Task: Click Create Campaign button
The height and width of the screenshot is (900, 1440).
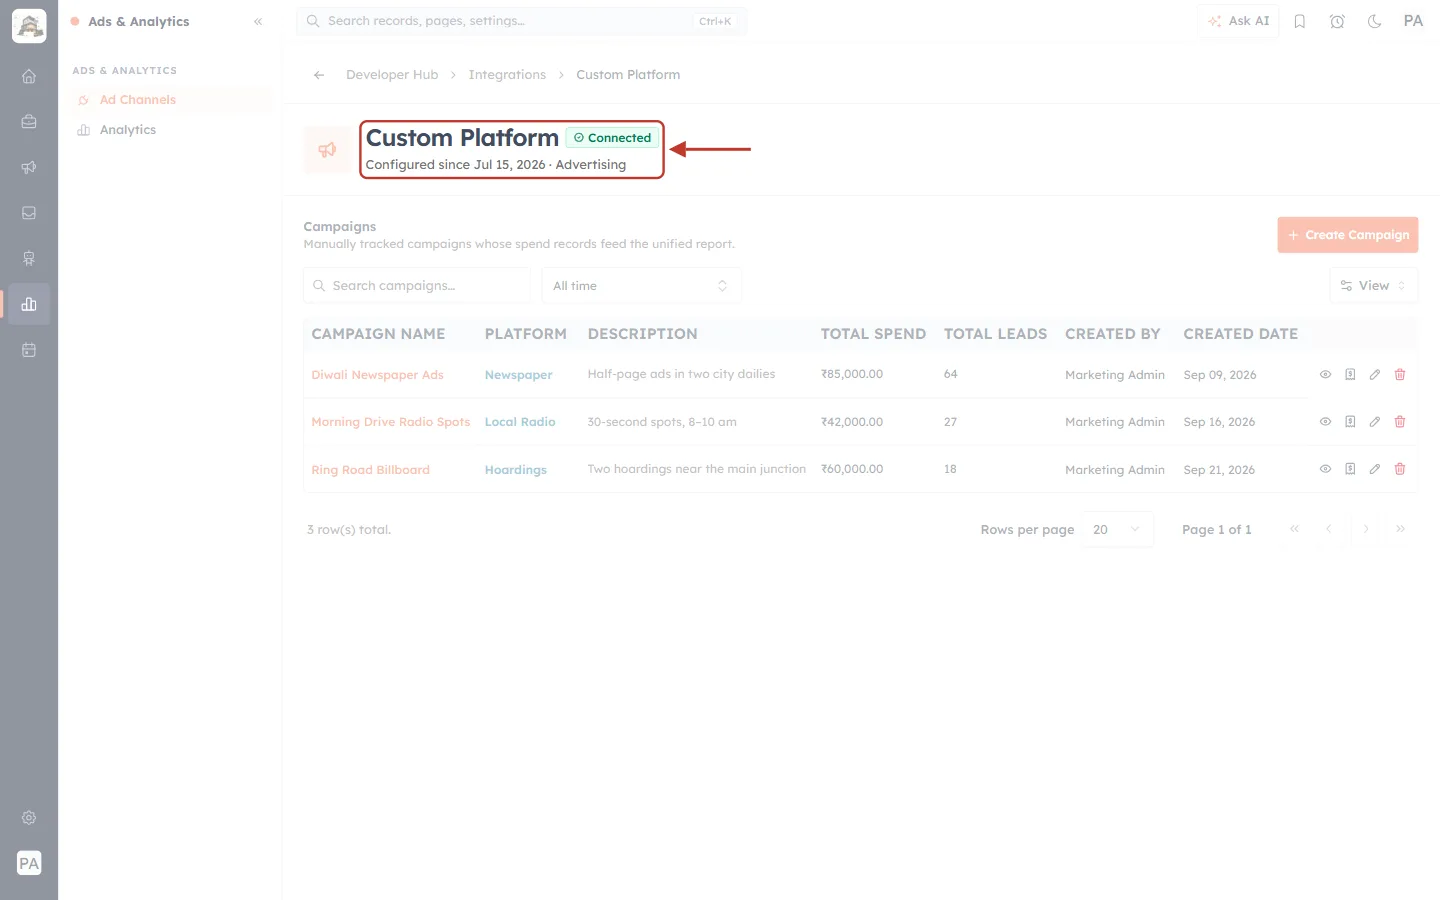Action: click(1347, 235)
